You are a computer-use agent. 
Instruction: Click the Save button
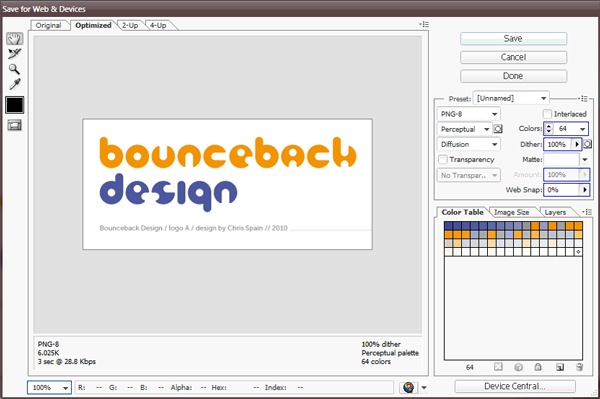coord(513,38)
